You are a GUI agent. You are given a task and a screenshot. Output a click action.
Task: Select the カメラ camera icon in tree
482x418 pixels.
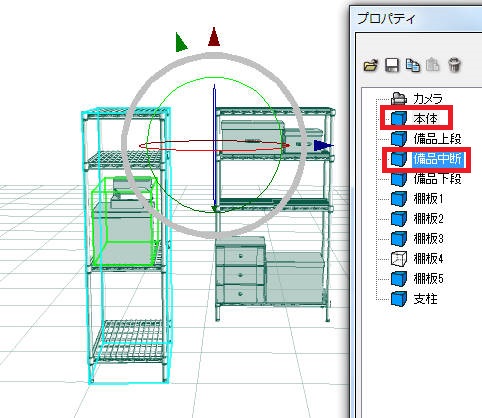tap(399, 98)
